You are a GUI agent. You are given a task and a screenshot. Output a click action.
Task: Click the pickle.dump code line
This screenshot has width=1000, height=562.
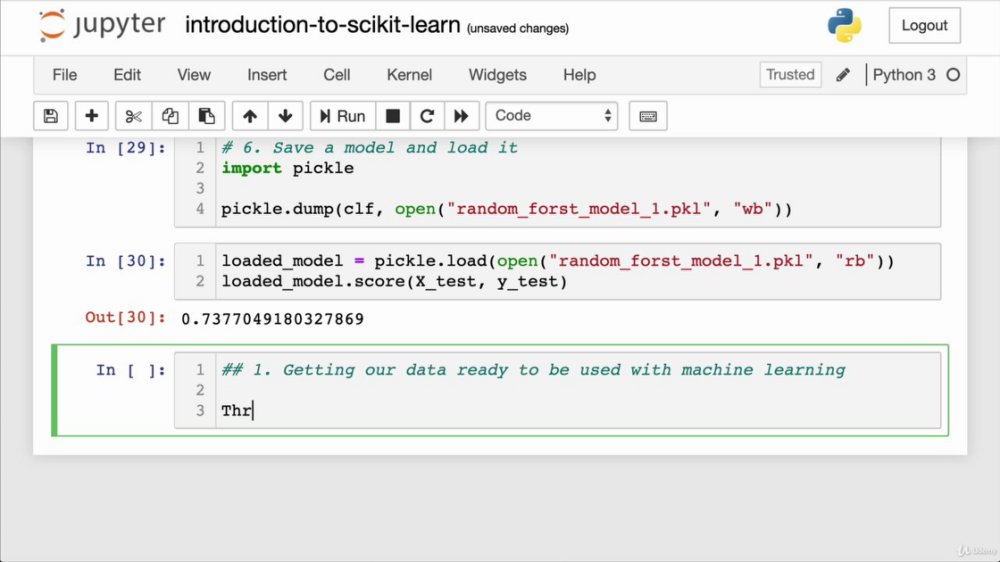pyautogui.click(x=506, y=209)
